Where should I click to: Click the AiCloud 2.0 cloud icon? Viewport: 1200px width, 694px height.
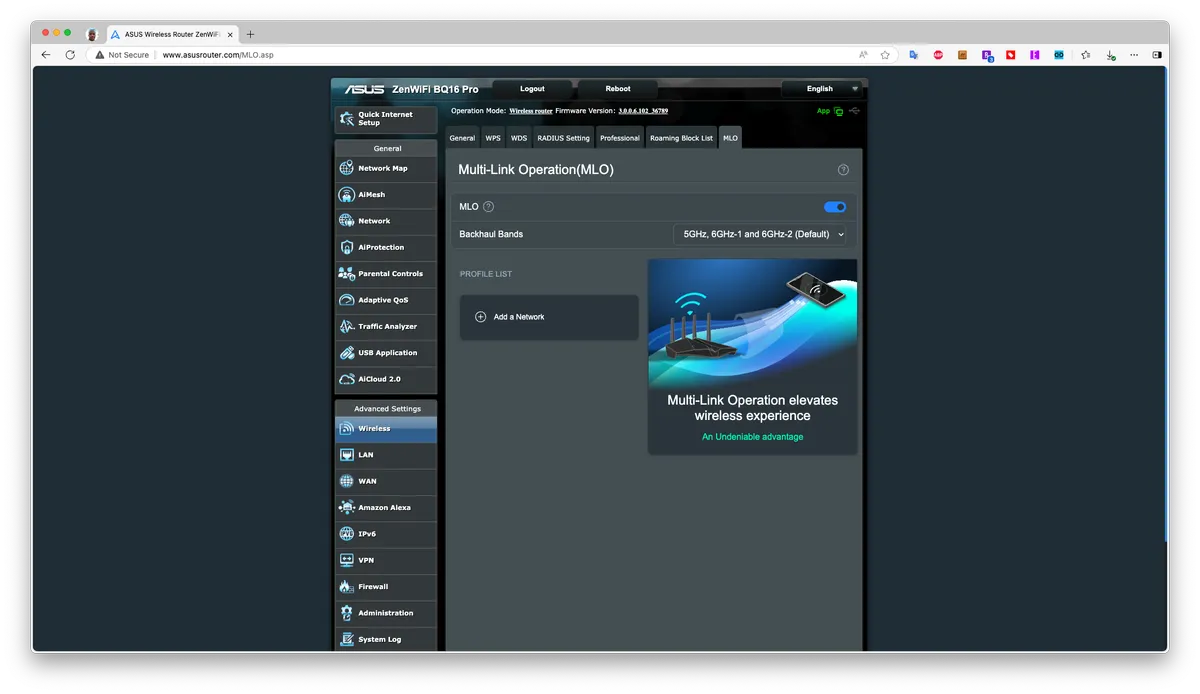(347, 379)
